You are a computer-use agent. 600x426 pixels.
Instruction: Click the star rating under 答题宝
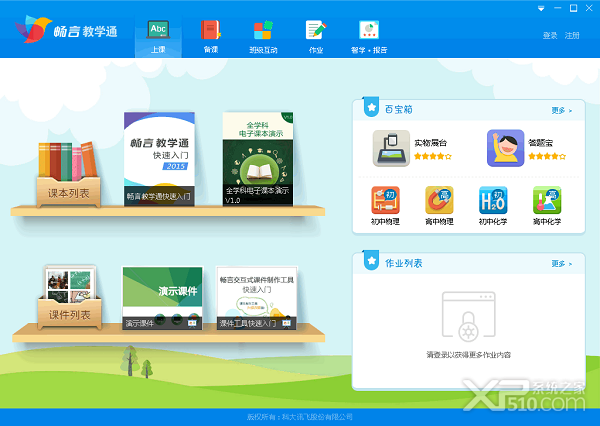coord(547,156)
